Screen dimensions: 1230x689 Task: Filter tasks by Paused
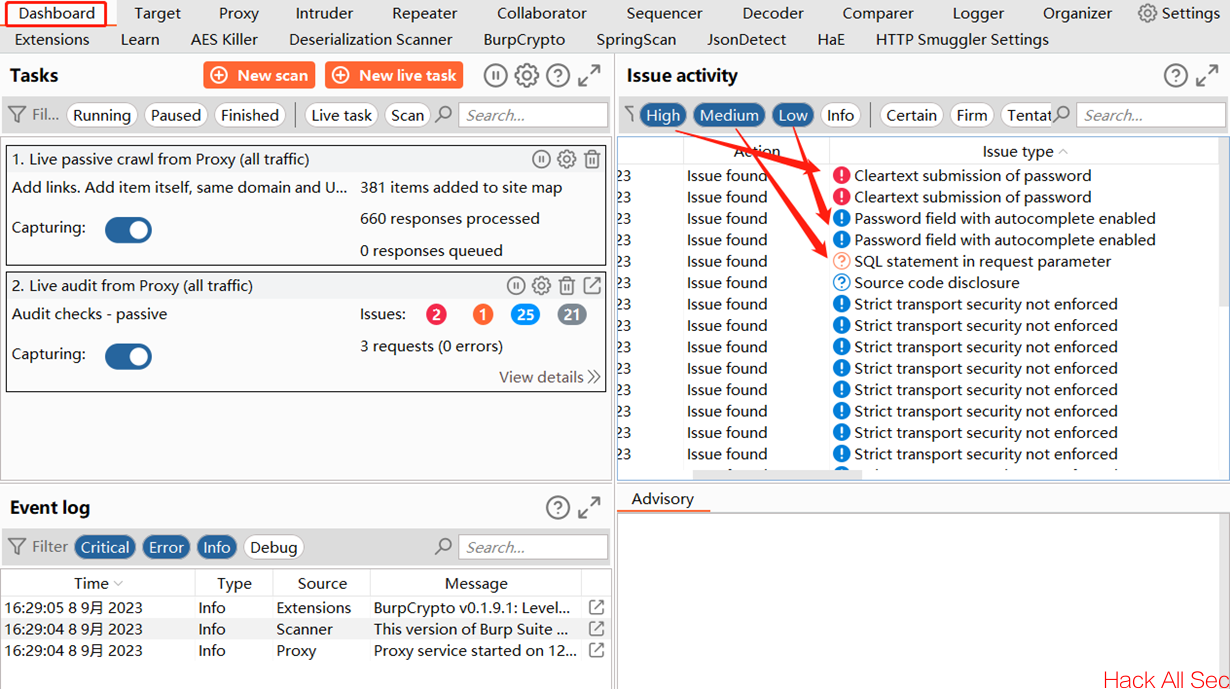[x=175, y=115]
